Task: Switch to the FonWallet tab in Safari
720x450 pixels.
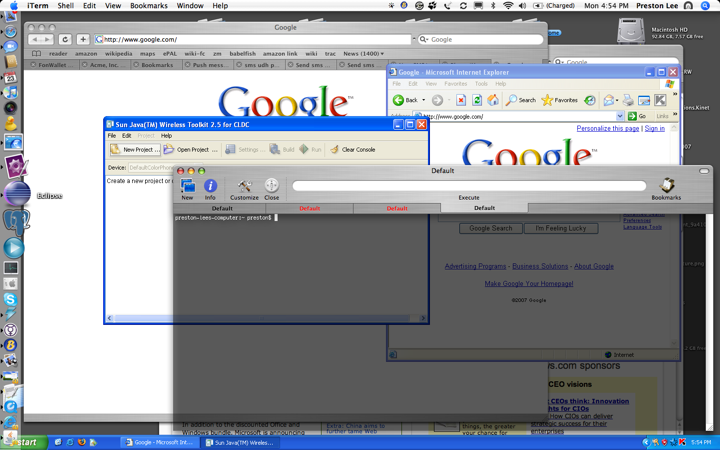Action: click(x=52, y=65)
